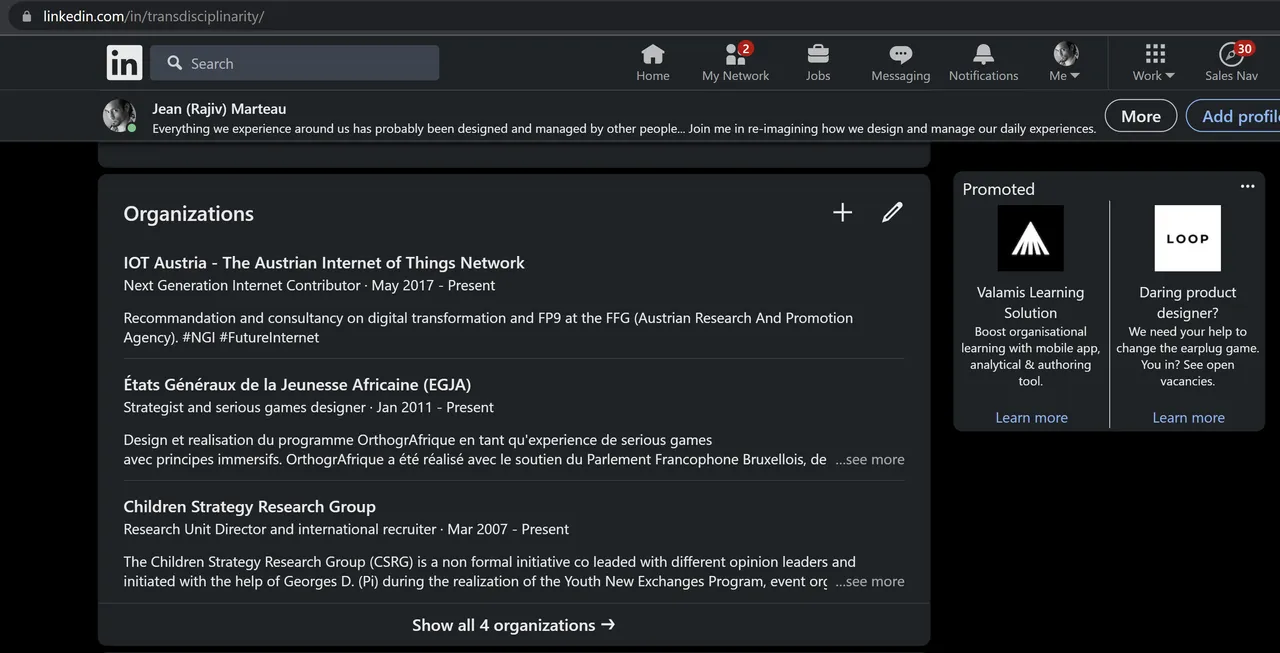Click the search magnifier icon

coord(174,63)
